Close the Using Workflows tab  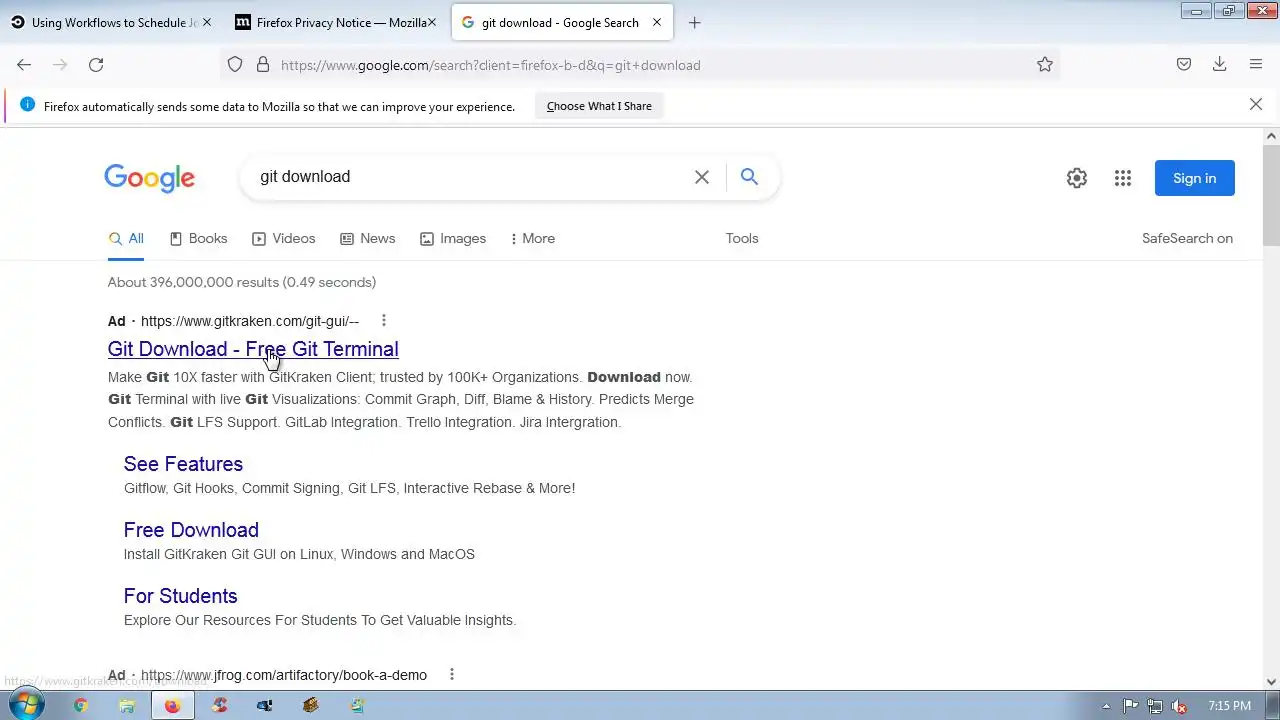(207, 23)
